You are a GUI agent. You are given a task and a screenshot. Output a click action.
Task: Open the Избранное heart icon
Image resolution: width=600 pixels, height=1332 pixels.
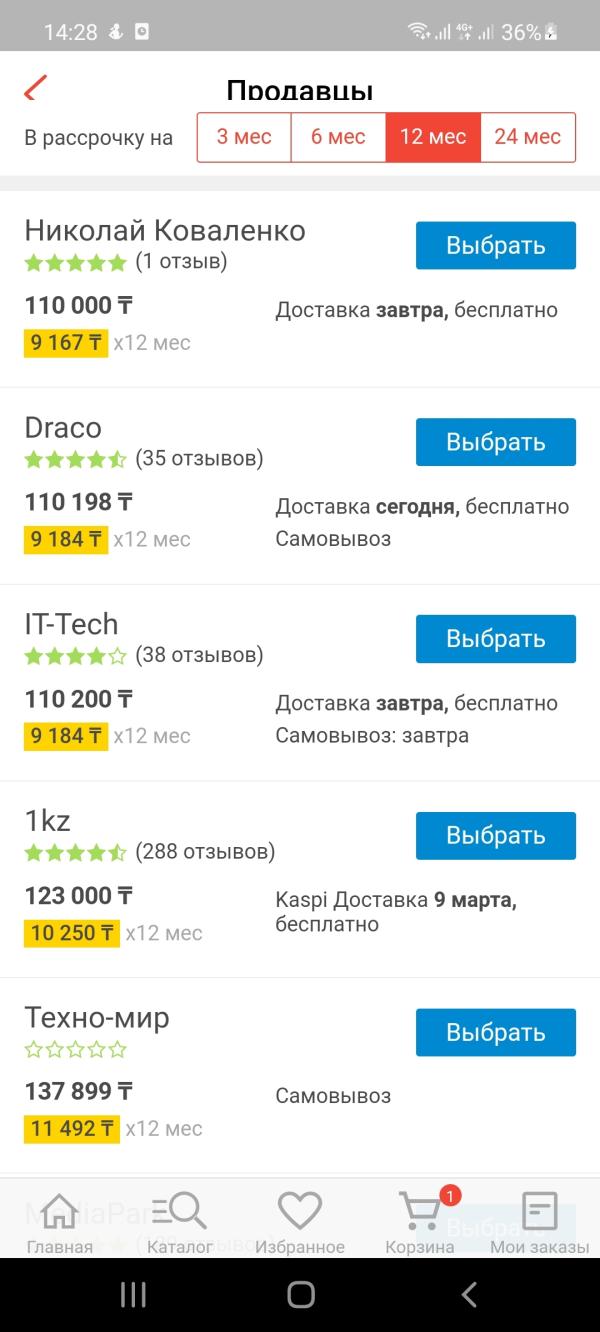pyautogui.click(x=299, y=1211)
